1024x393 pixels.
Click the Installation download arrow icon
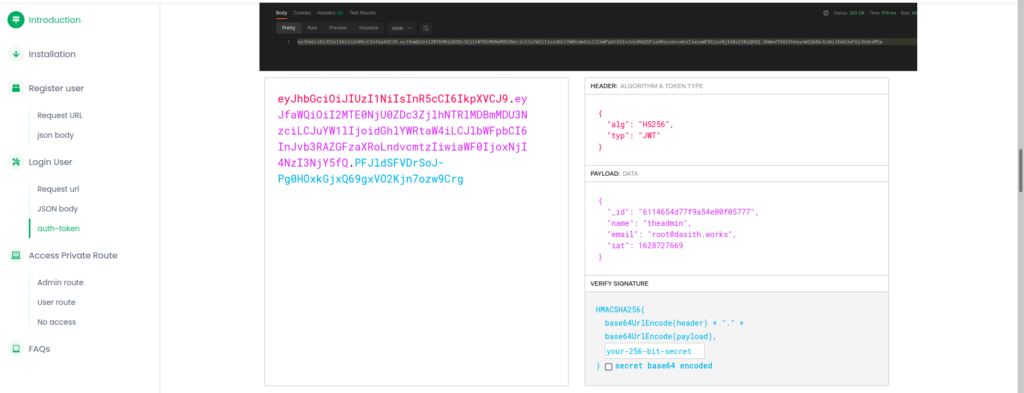[16, 54]
